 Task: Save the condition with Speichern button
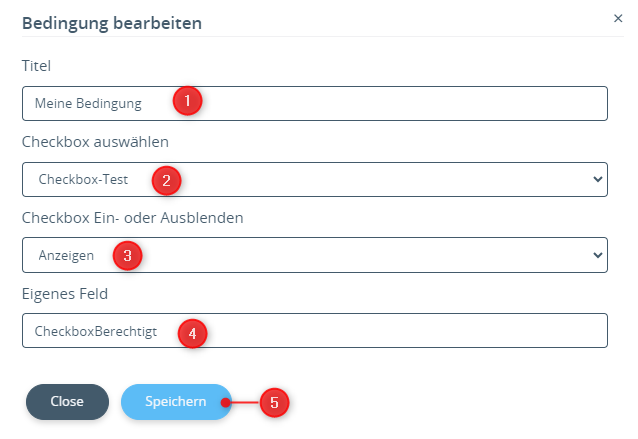(x=176, y=402)
